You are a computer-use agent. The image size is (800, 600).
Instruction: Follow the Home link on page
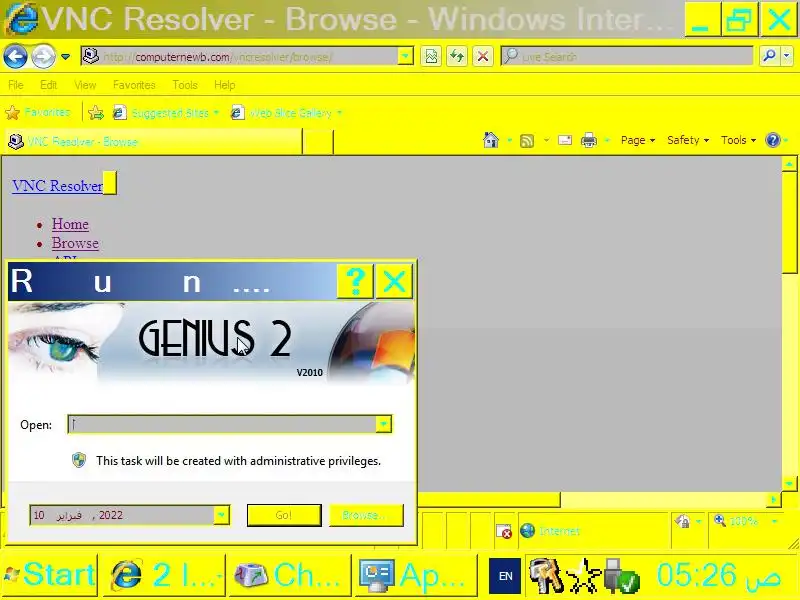70,224
